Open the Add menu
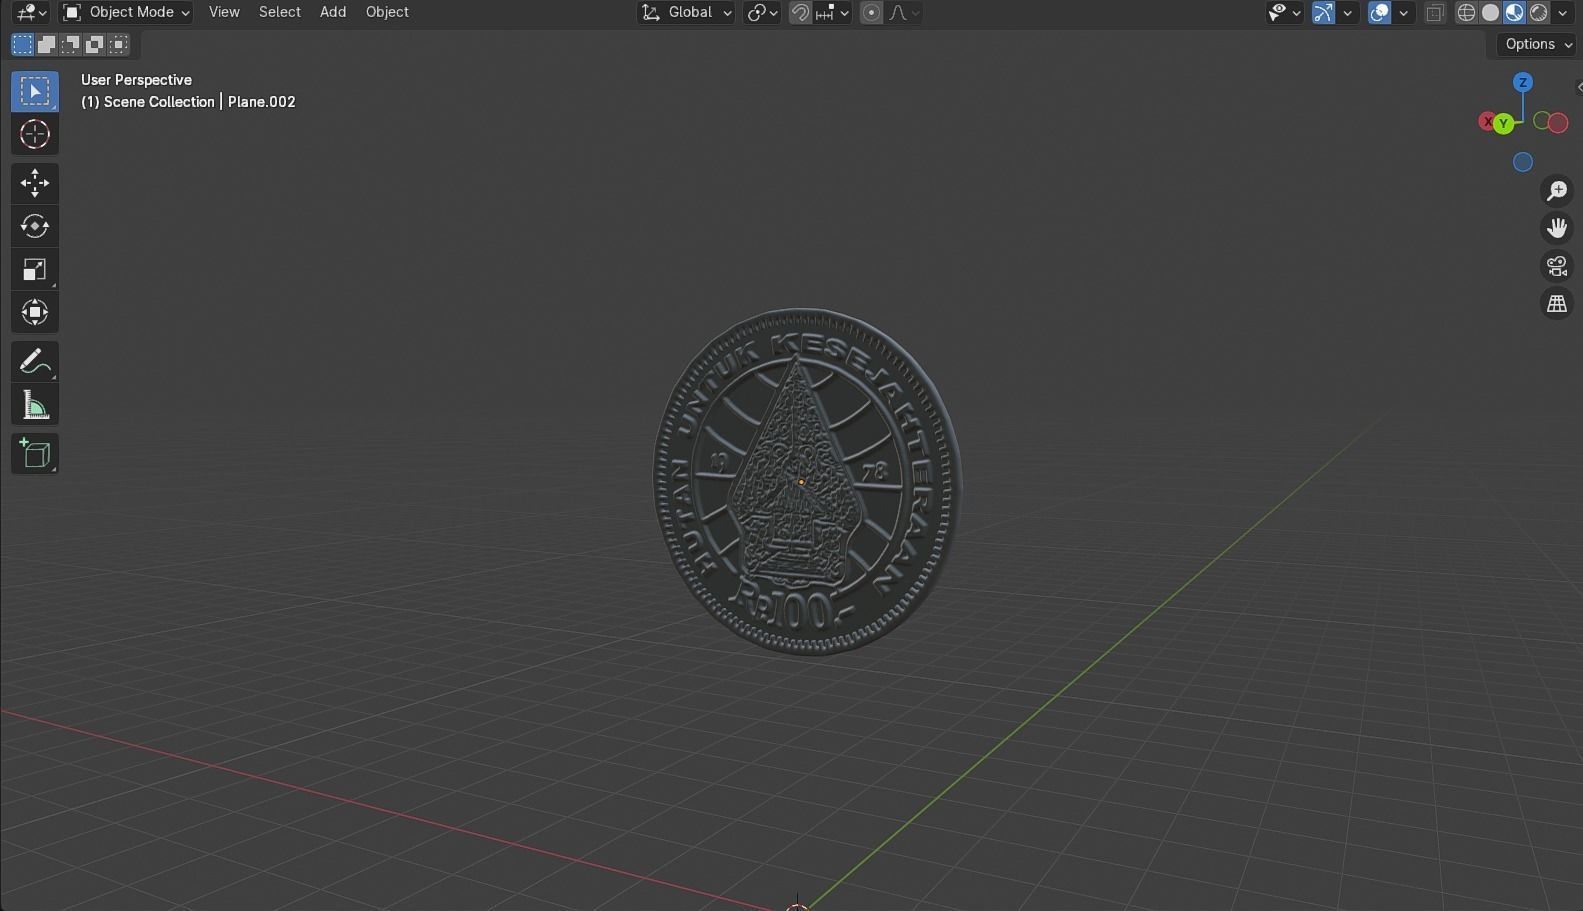This screenshot has width=1583, height=911. coord(333,12)
